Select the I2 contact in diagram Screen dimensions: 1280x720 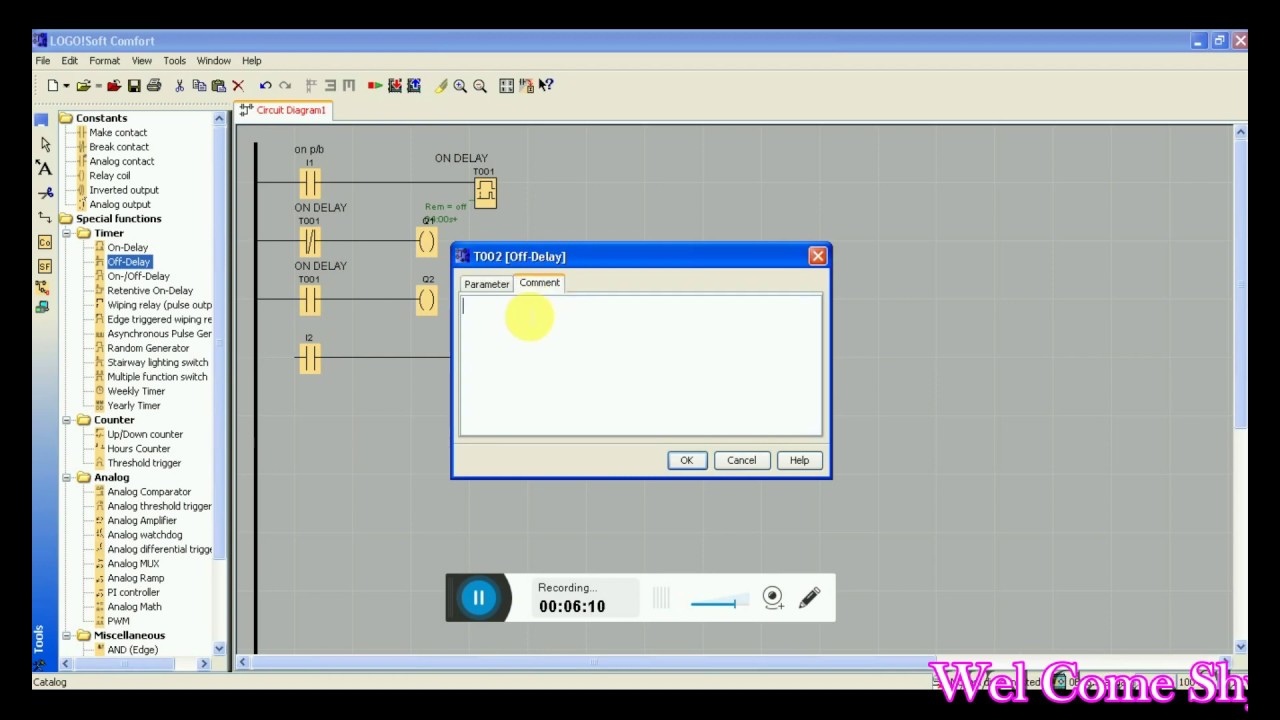pyautogui.click(x=309, y=357)
